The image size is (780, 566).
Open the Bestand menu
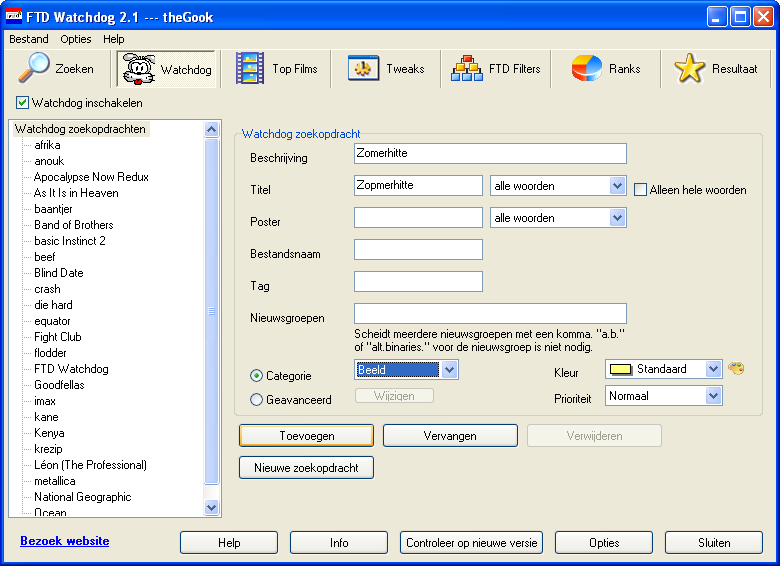(29, 39)
